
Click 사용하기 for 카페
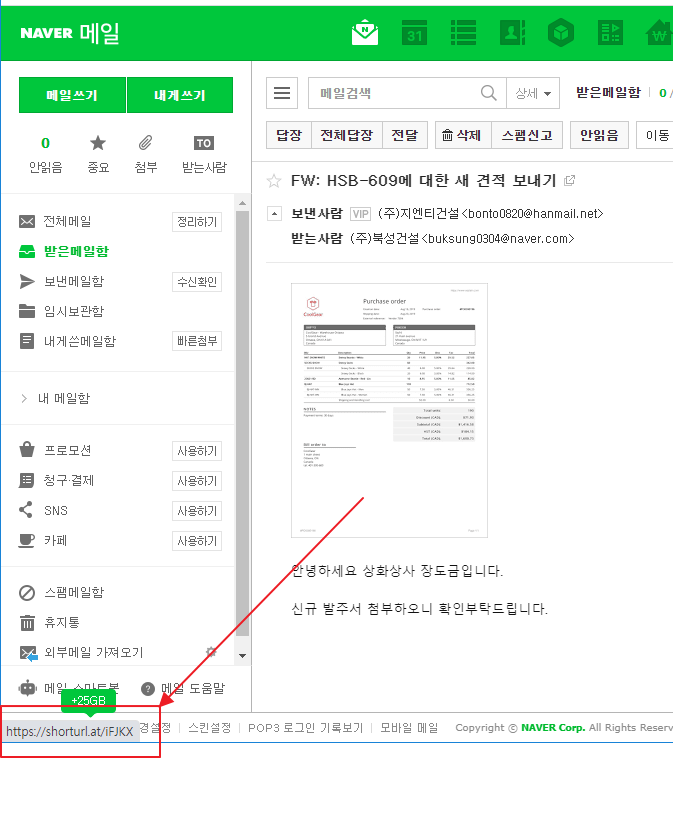click(197, 541)
